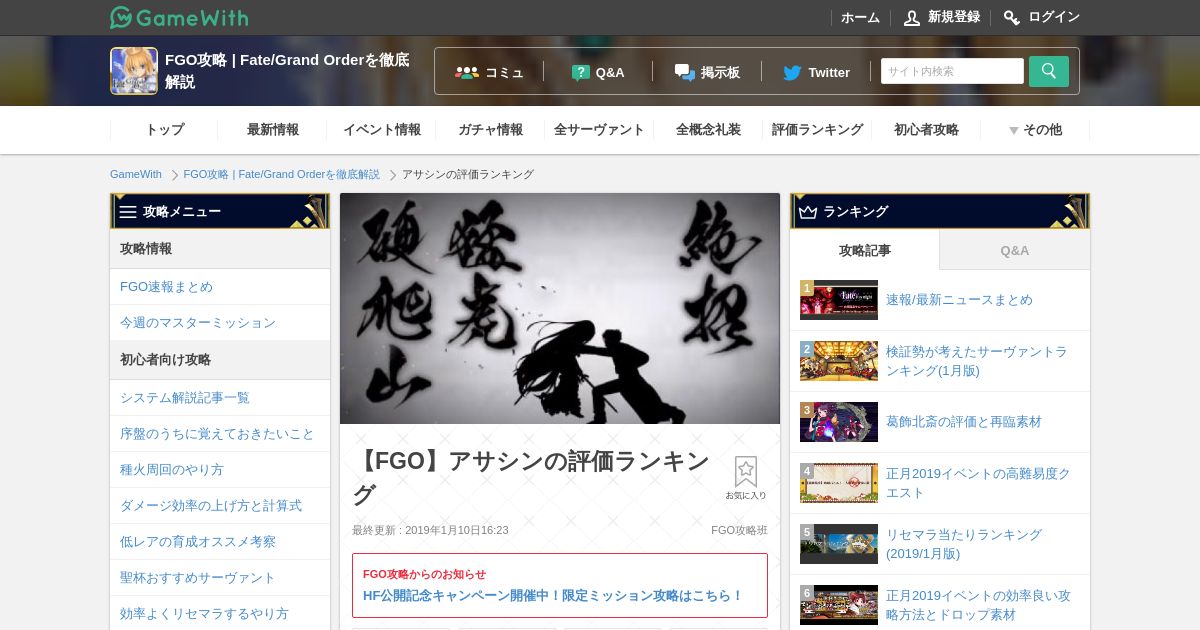Click the article header banner image
The height and width of the screenshot is (630, 1200).
coord(560,309)
